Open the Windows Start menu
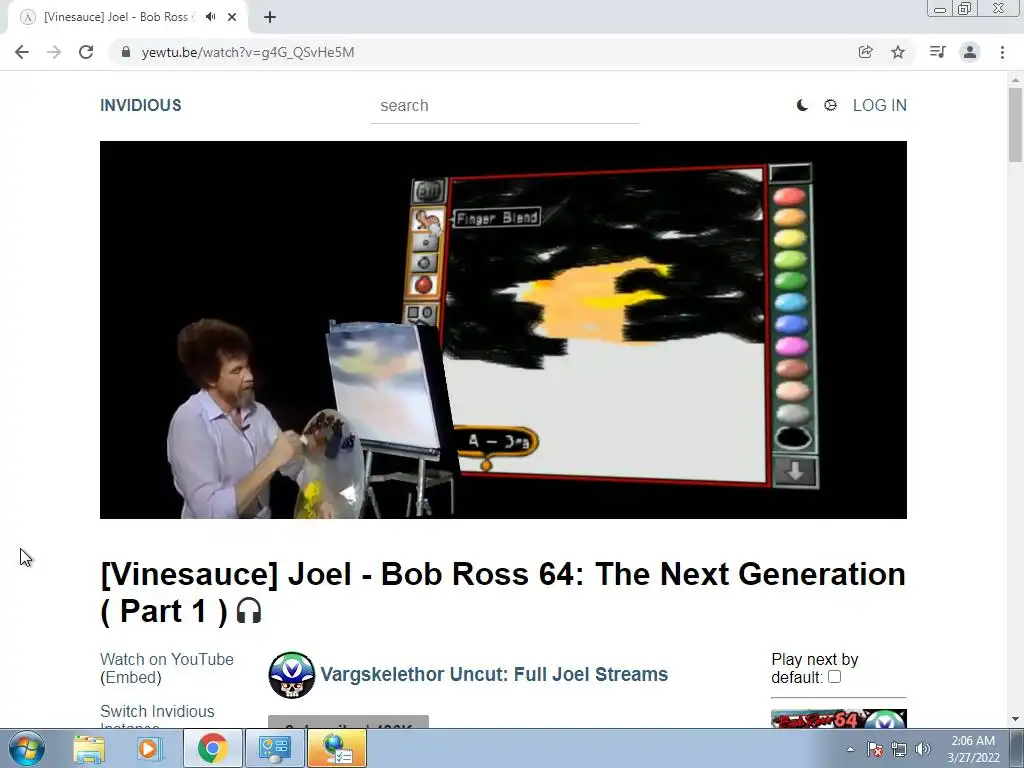This screenshot has width=1024, height=768. pyautogui.click(x=27, y=748)
